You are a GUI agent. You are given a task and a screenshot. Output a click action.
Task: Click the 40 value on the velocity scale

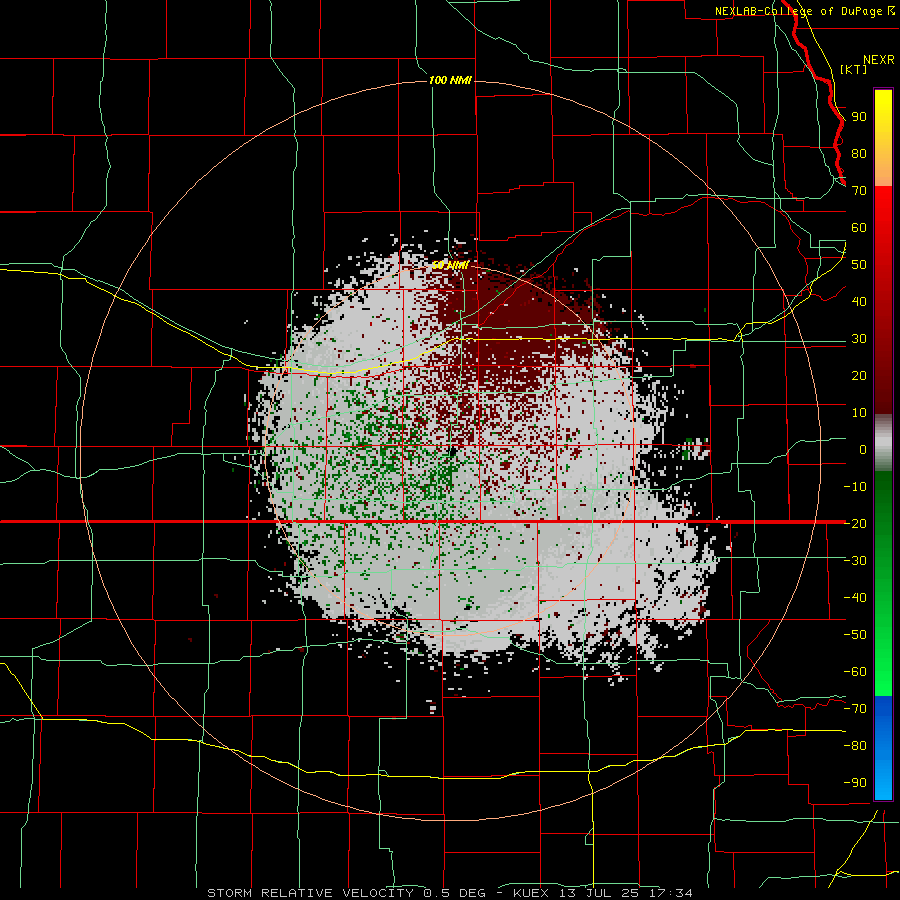[x=859, y=301]
